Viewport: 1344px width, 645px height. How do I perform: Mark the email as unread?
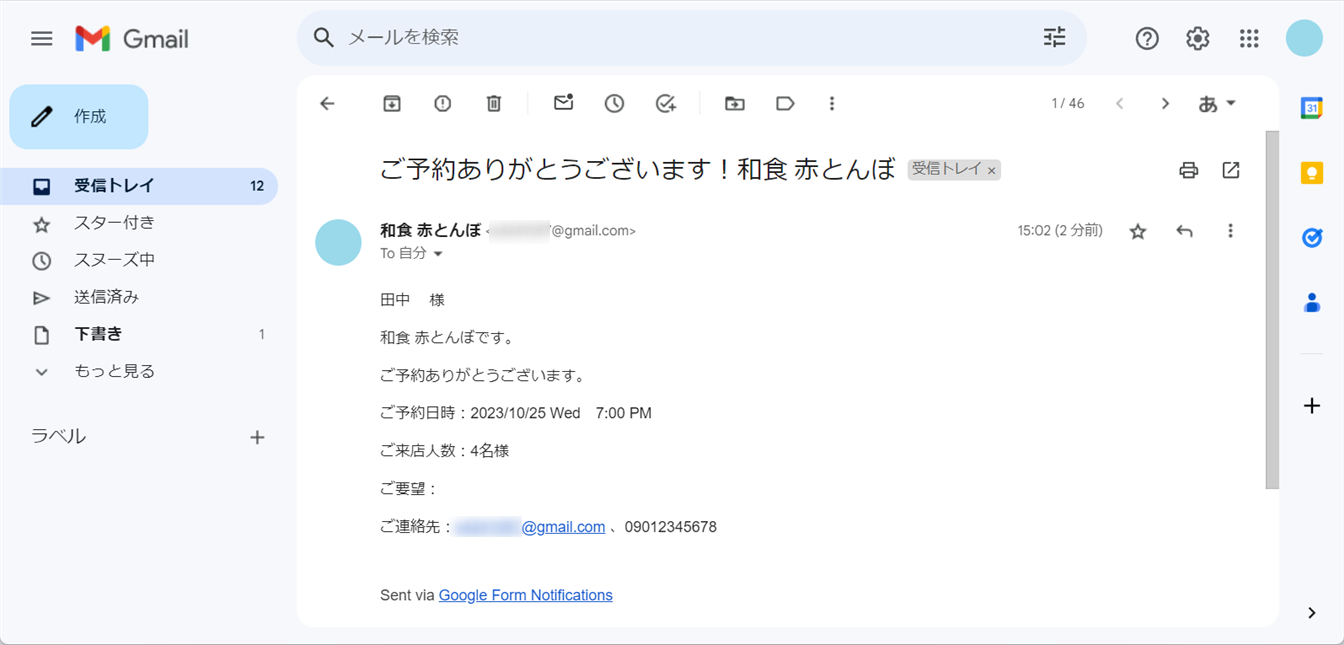coord(564,103)
